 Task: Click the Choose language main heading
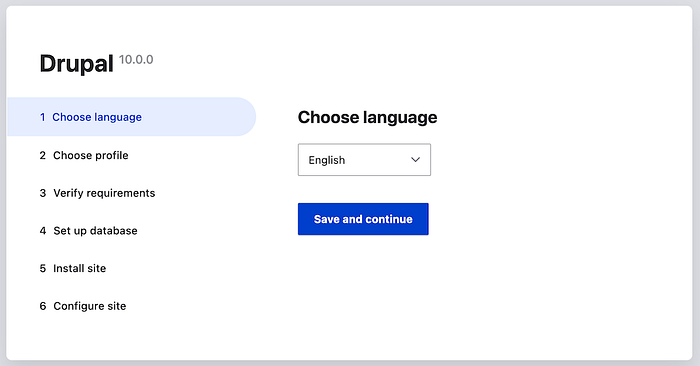point(367,117)
